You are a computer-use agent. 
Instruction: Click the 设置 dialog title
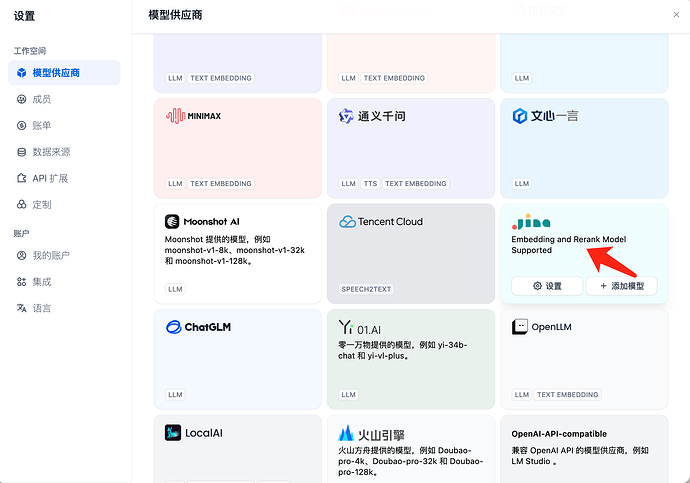click(24, 16)
